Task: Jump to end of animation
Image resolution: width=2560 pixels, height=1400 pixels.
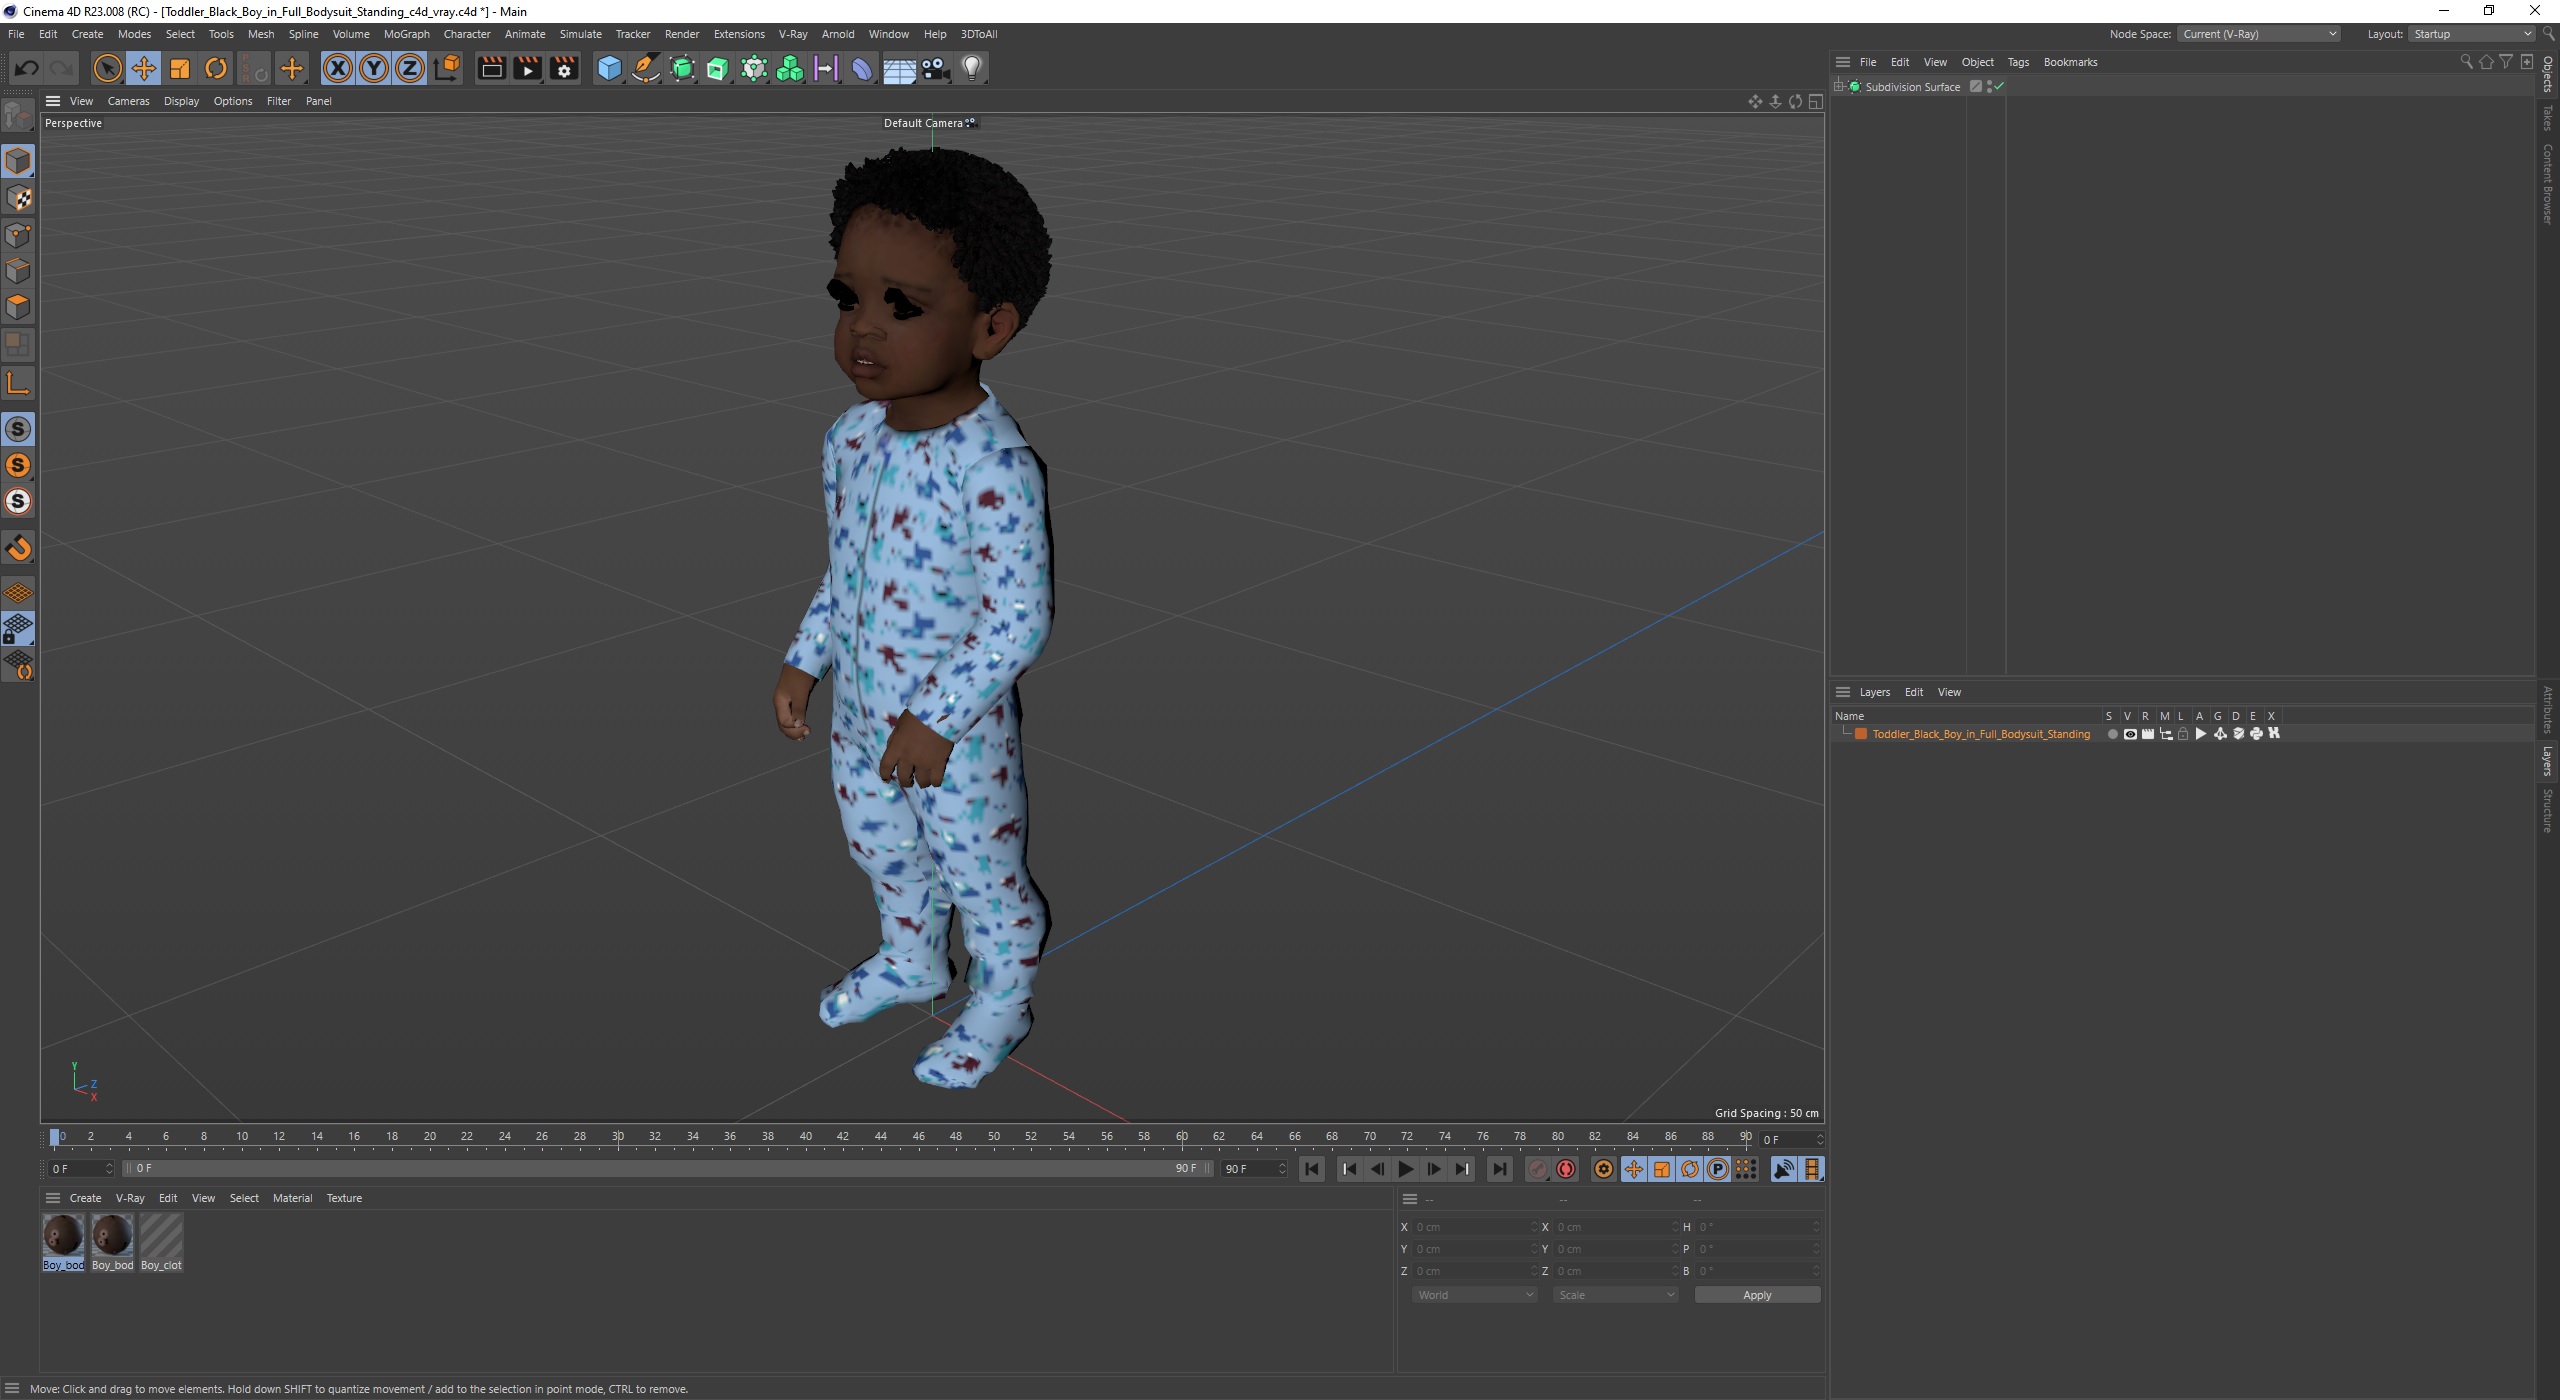Action: coord(1499,1169)
